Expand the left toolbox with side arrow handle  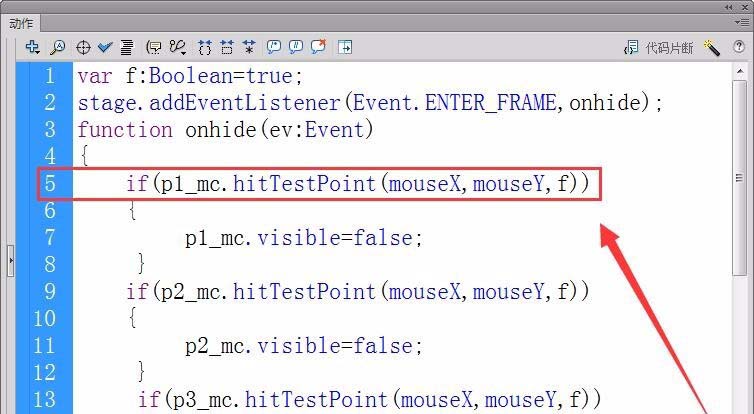click(11, 261)
